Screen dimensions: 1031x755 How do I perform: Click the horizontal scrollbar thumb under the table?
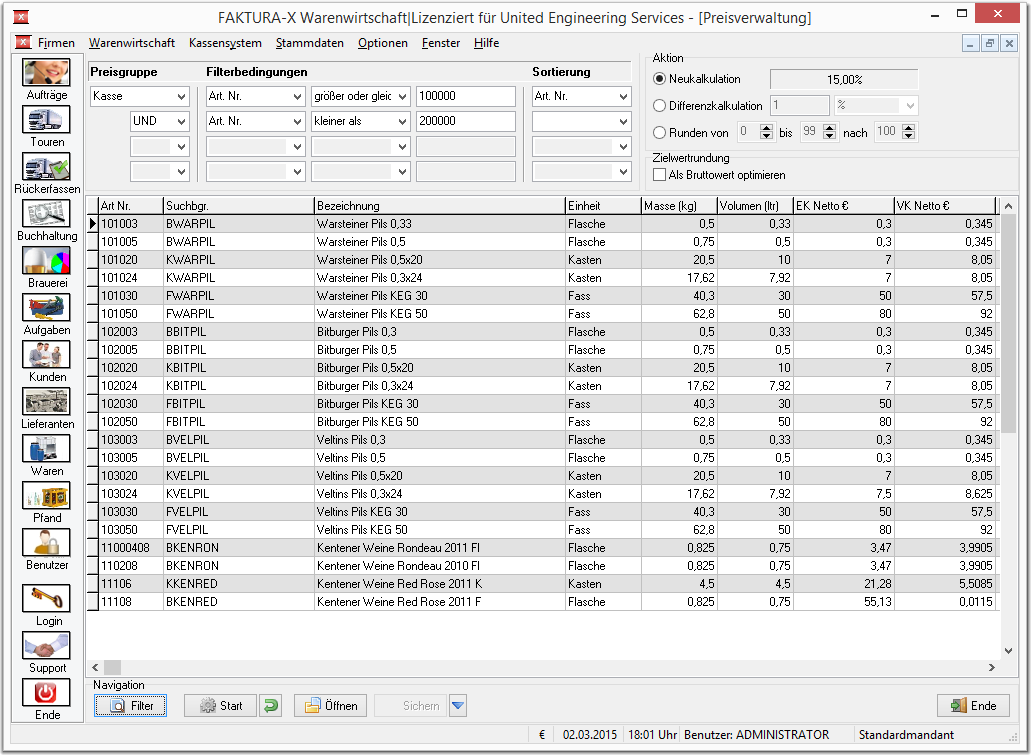(112, 668)
